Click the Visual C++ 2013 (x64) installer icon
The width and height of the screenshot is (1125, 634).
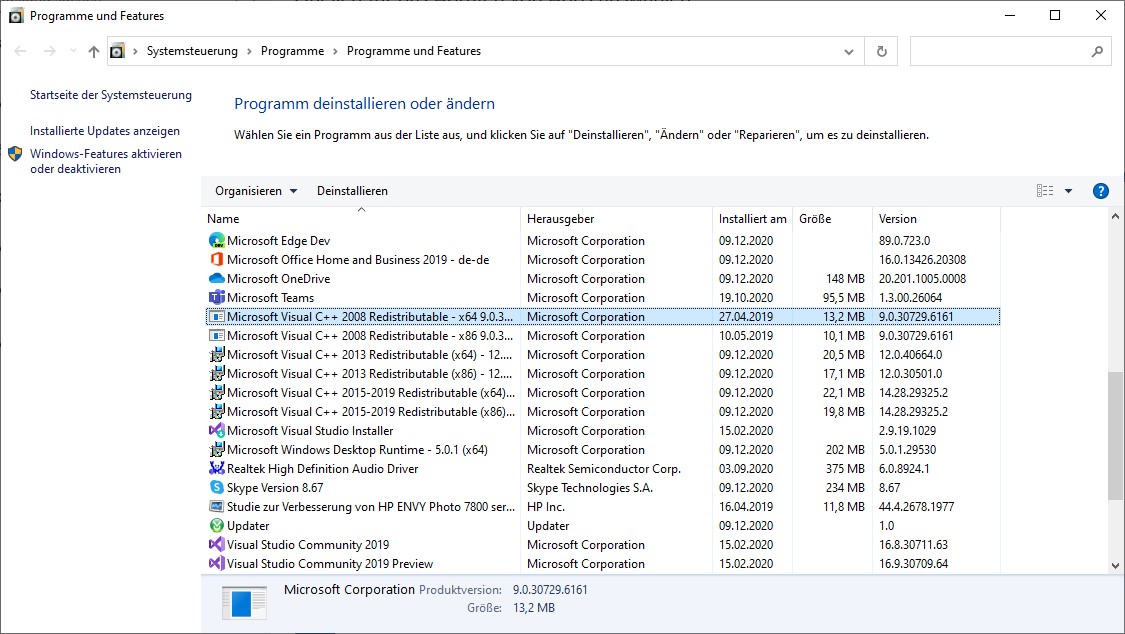click(x=216, y=354)
